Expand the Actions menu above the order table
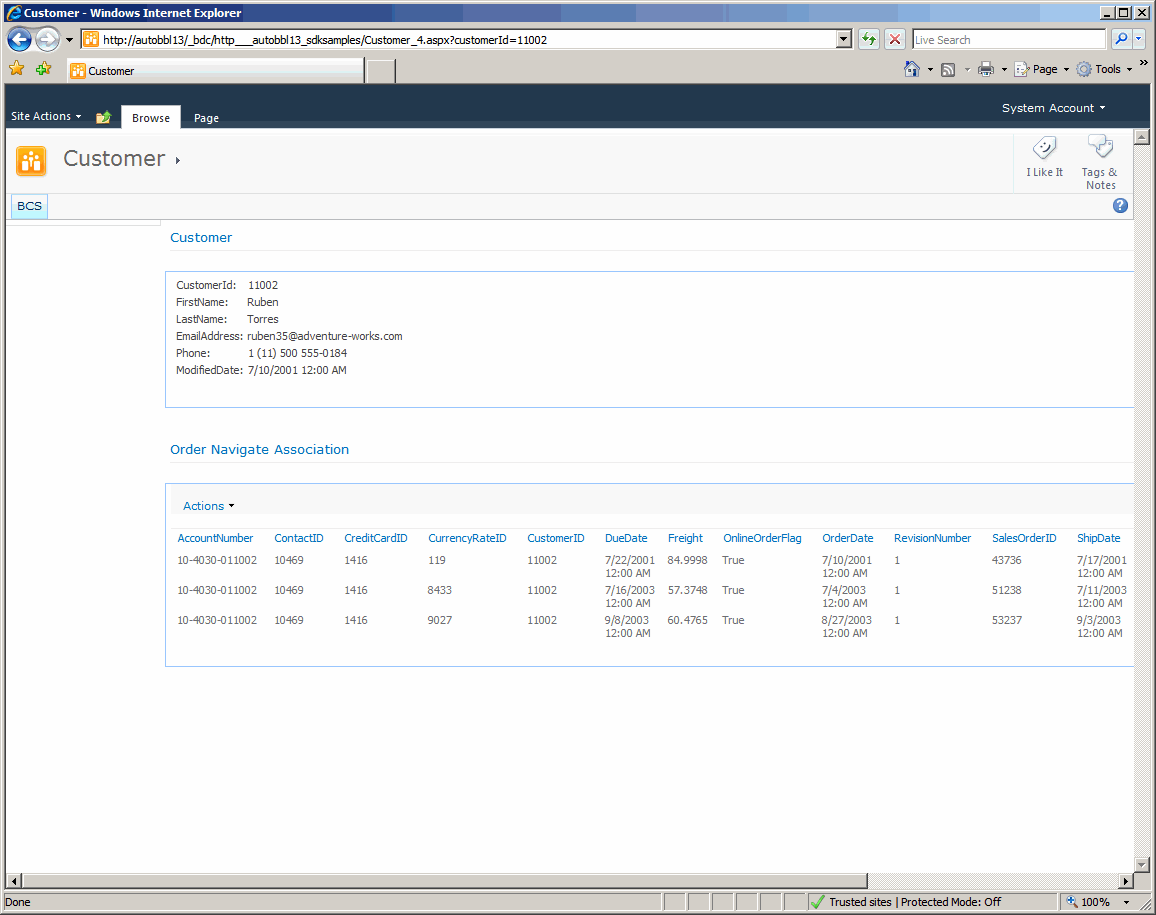 point(206,505)
